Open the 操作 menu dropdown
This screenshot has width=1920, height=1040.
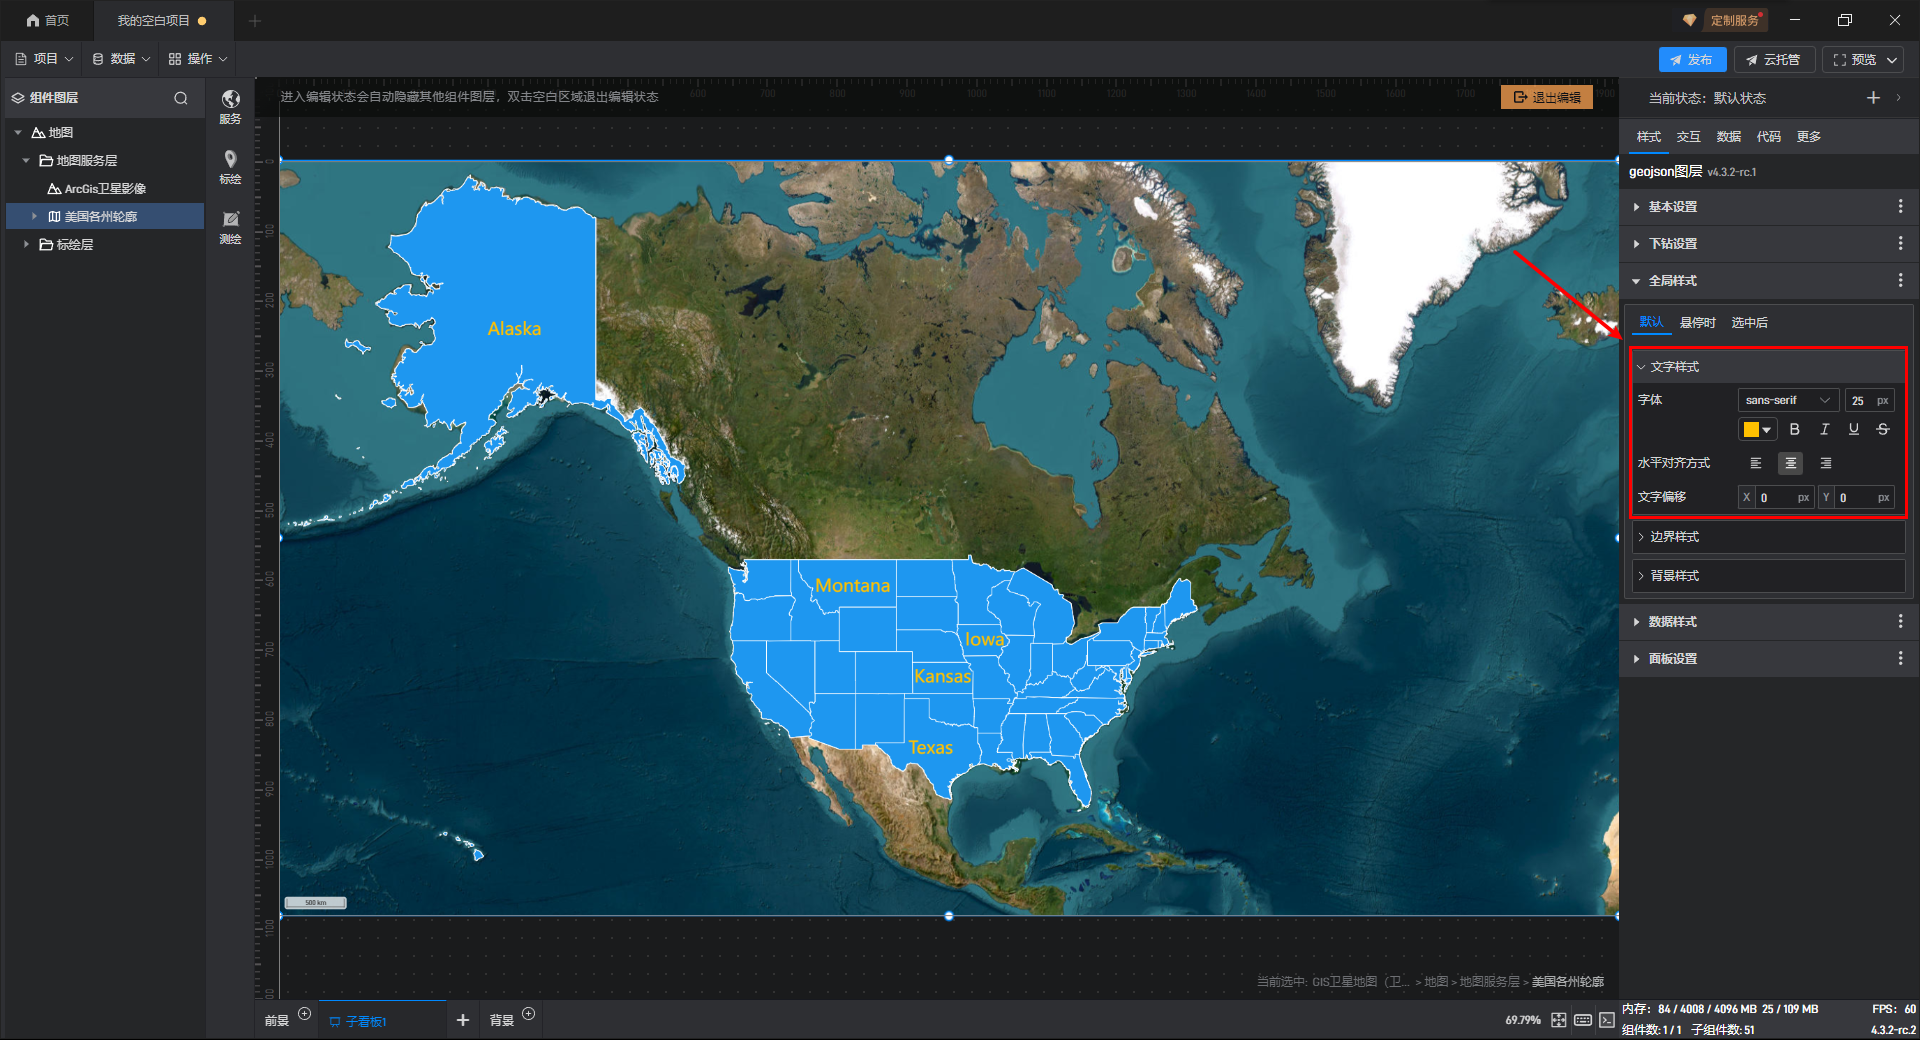(198, 59)
